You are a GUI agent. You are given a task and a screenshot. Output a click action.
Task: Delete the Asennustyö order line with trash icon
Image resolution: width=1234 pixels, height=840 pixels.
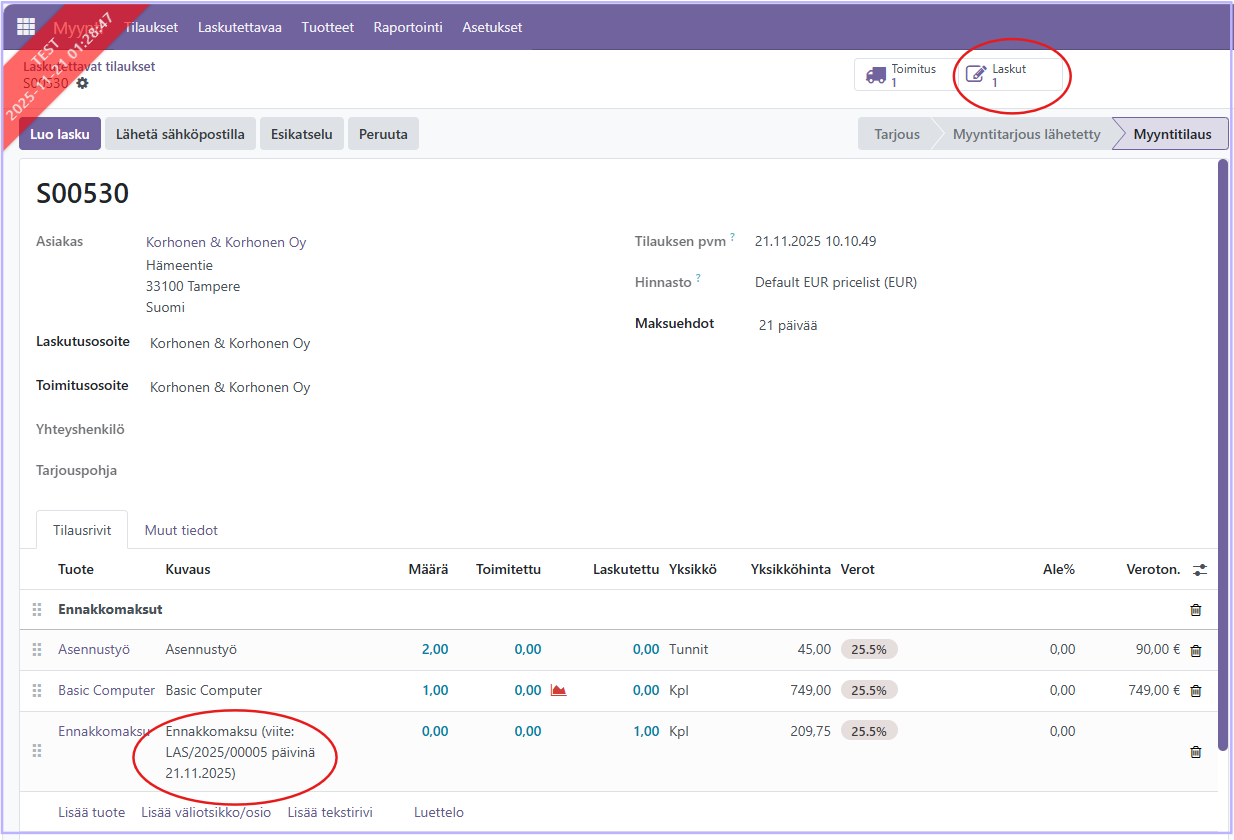(1195, 650)
